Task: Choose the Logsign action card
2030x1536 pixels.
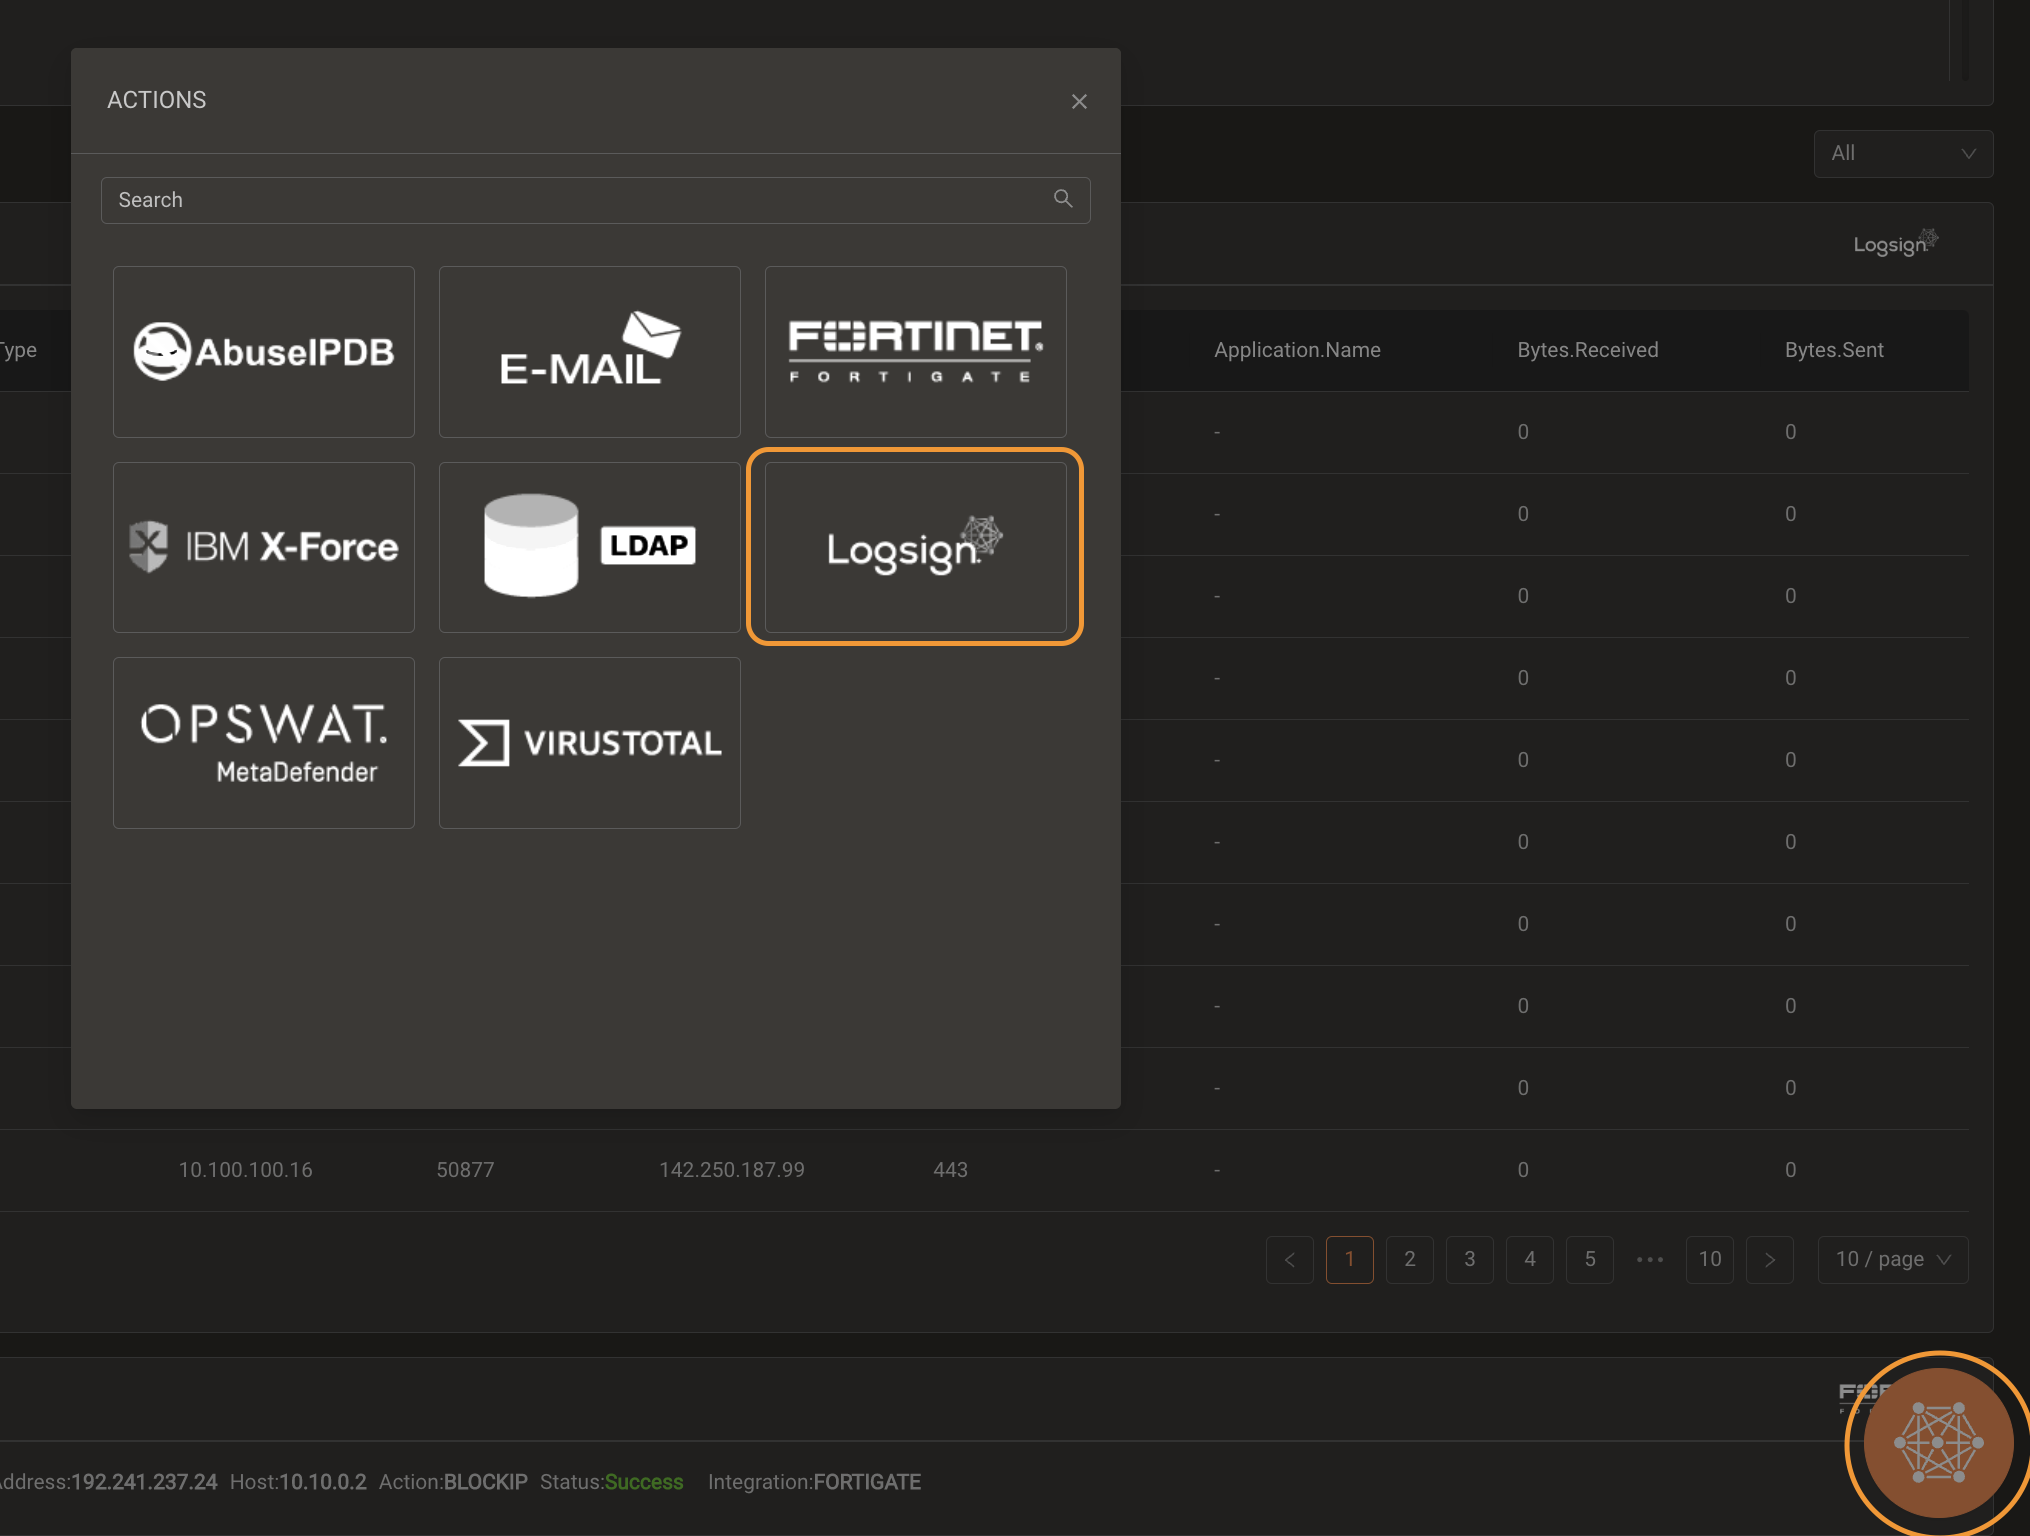Action: pyautogui.click(x=916, y=547)
